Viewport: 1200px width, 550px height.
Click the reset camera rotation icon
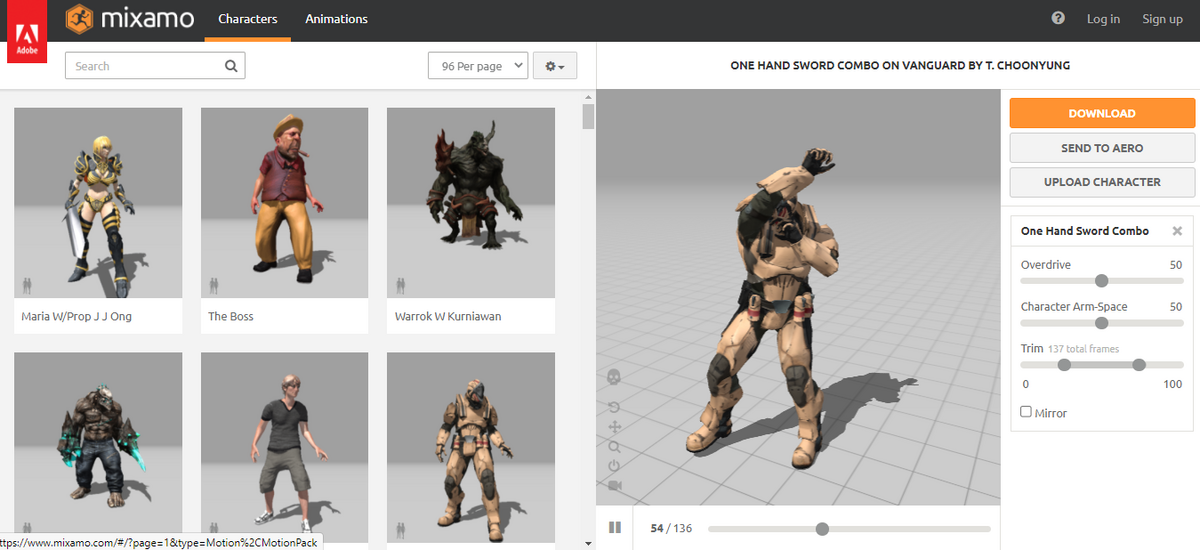[x=614, y=407]
